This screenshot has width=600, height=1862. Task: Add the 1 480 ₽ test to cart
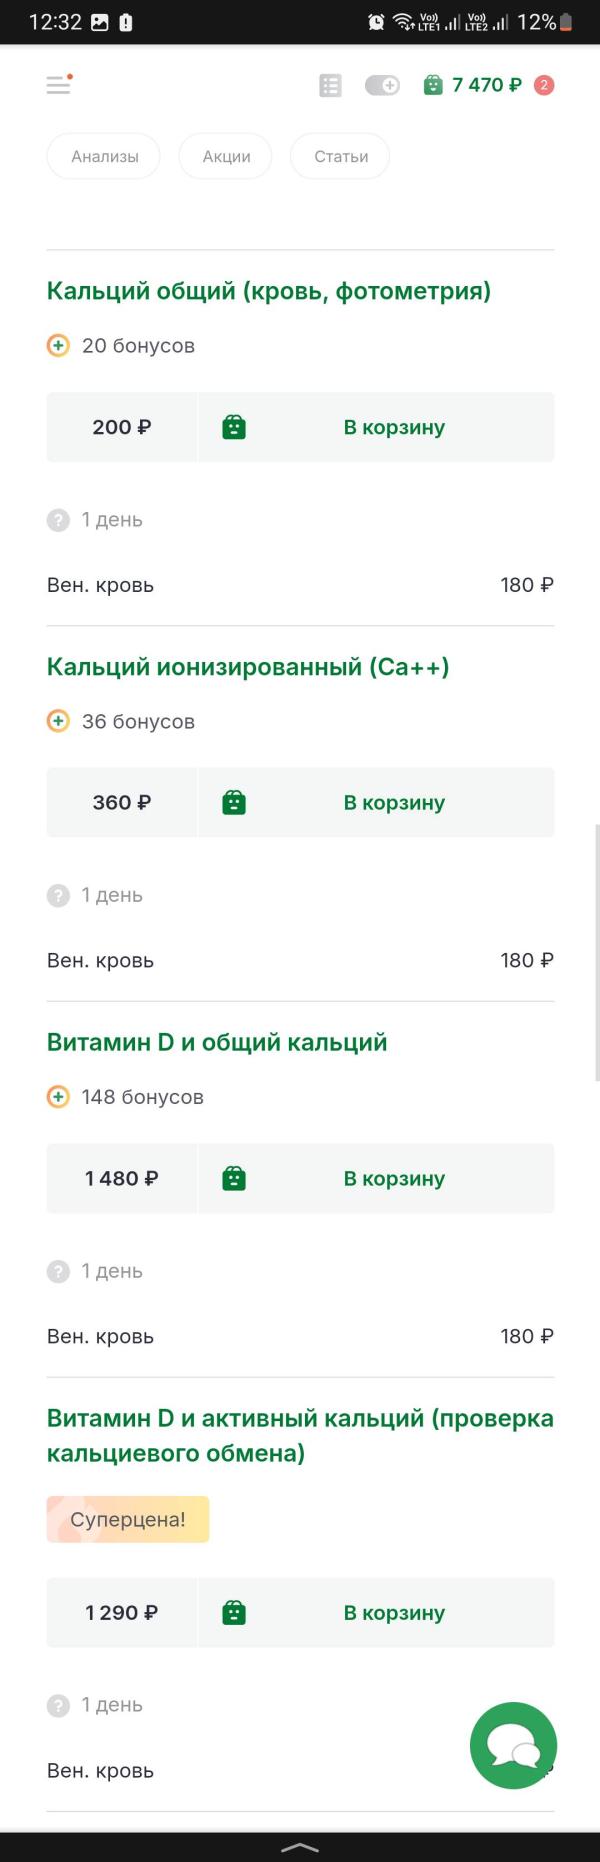376,1178
